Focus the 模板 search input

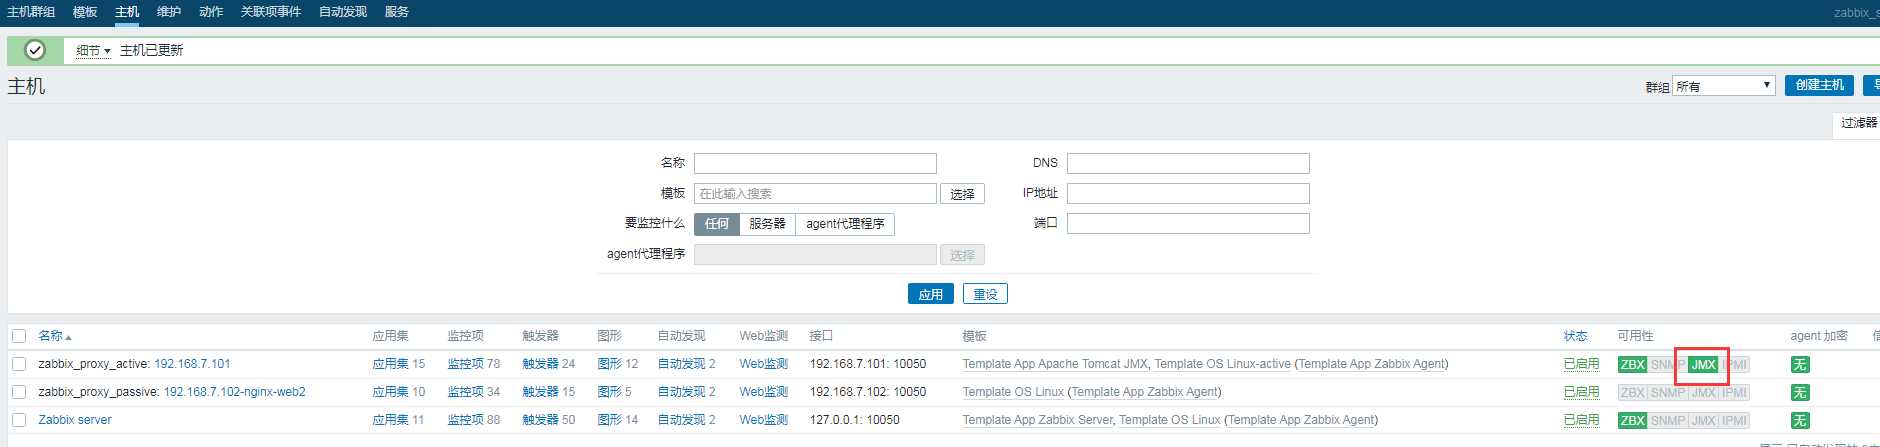[x=815, y=194]
